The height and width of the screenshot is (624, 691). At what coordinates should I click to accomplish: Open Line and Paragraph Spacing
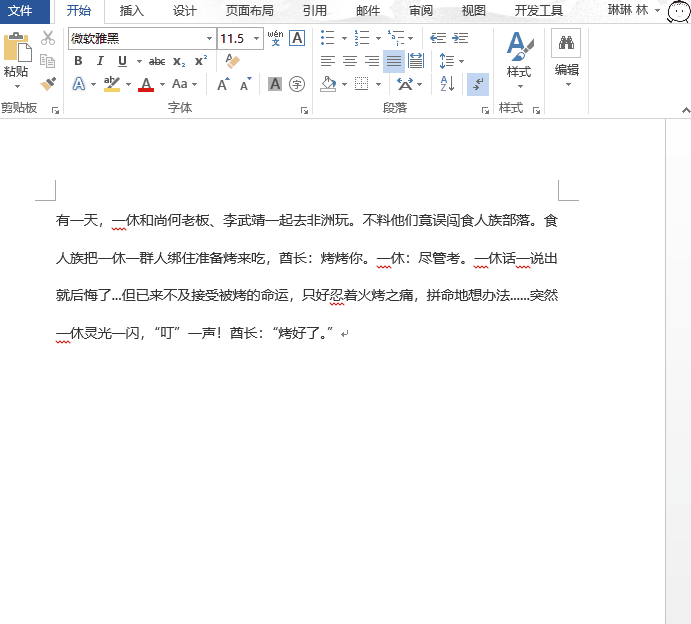click(x=447, y=61)
